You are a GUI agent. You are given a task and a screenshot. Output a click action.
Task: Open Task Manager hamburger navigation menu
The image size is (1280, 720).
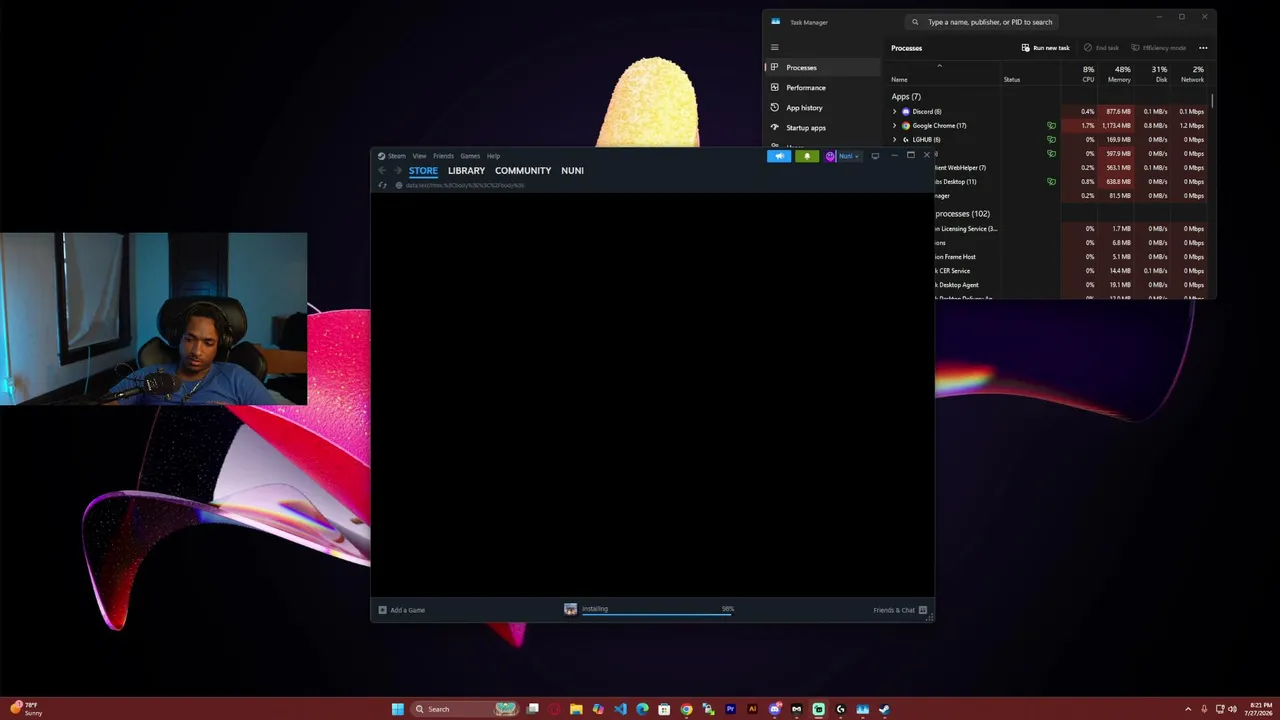pos(774,47)
